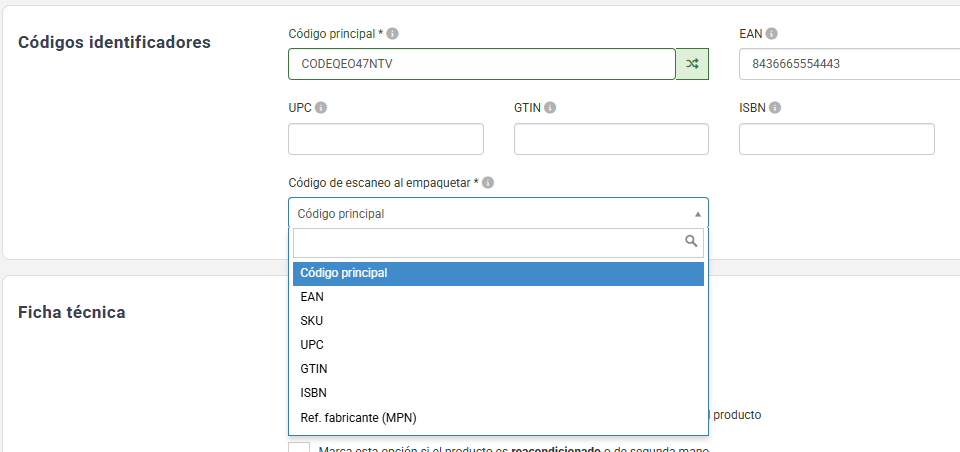Pick GTIN from the dropdown options
This screenshot has height=452, width=960.
coord(314,369)
